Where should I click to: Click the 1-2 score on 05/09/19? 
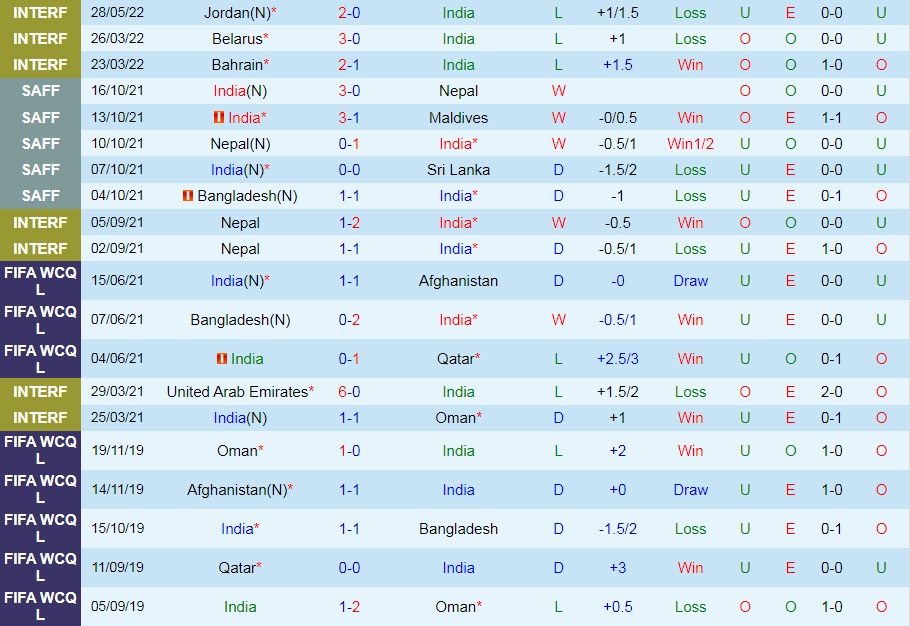[x=349, y=607]
